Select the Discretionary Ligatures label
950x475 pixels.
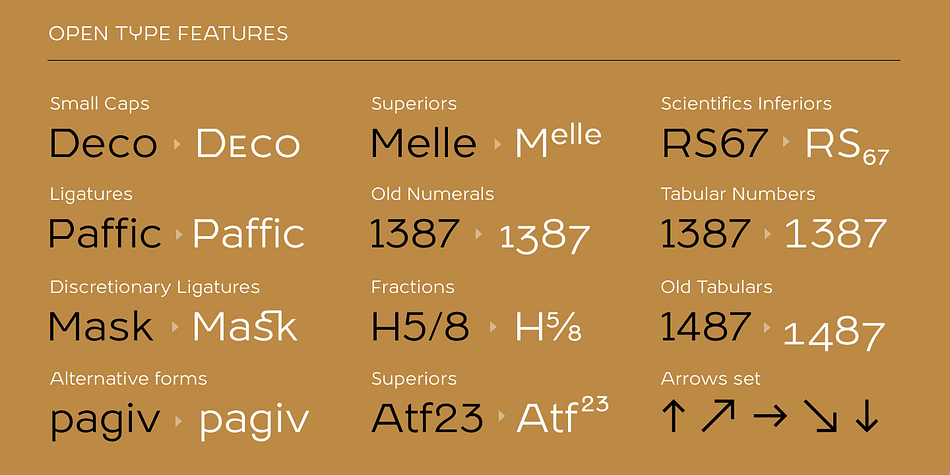(154, 287)
